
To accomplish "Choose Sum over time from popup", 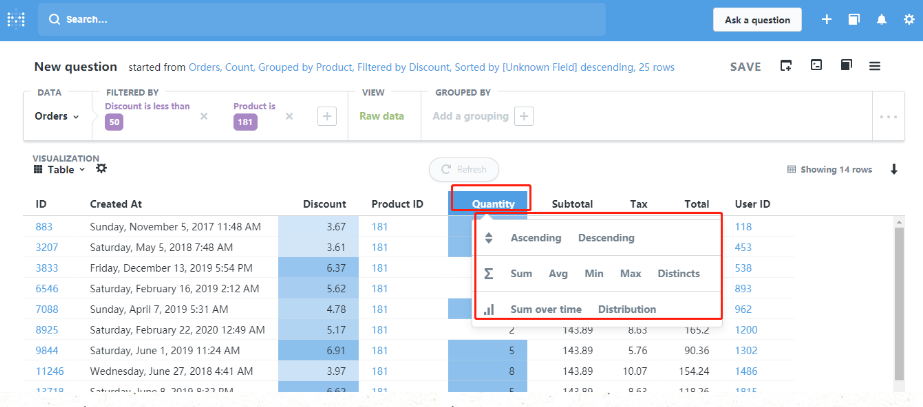I will pyautogui.click(x=546, y=309).
